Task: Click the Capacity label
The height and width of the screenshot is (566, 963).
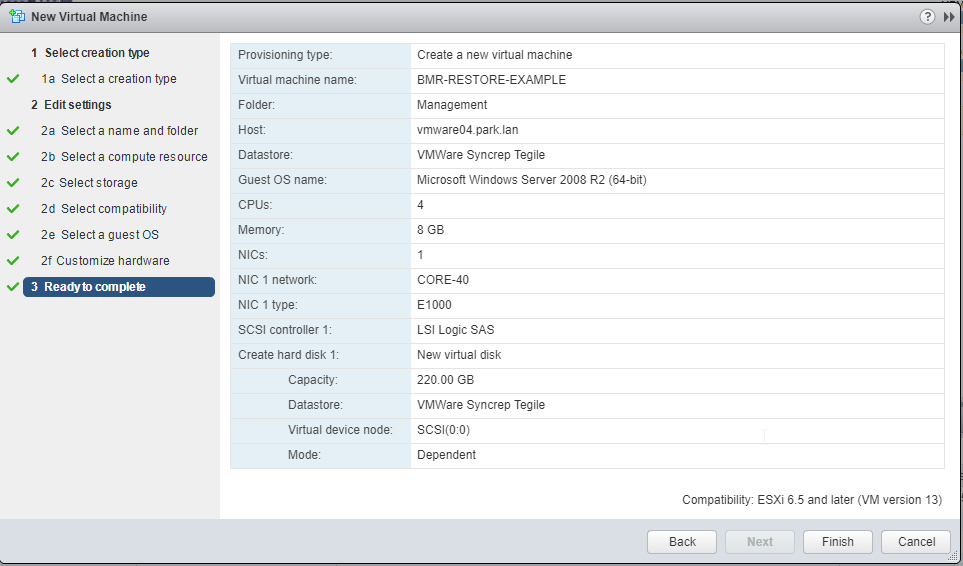Action: [x=313, y=380]
